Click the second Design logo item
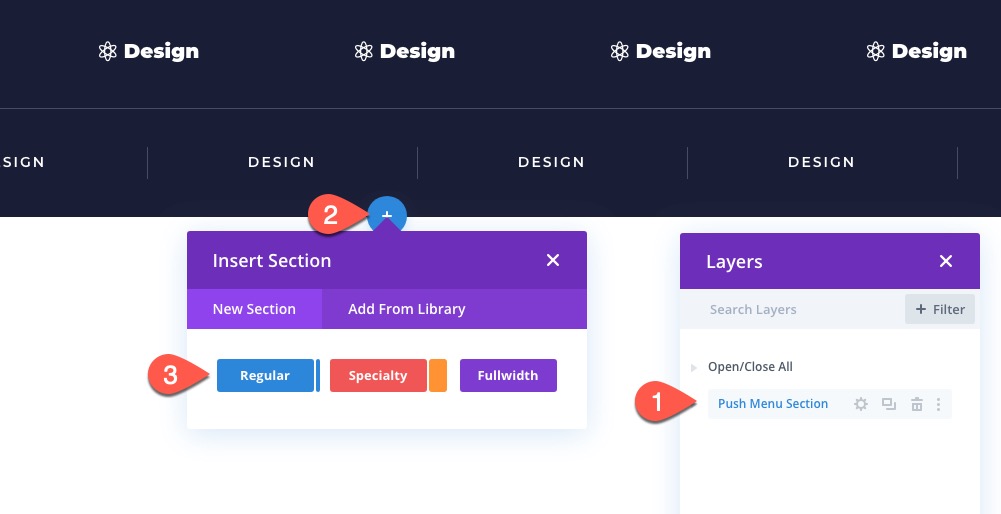The width and height of the screenshot is (1001, 514). (x=405, y=51)
